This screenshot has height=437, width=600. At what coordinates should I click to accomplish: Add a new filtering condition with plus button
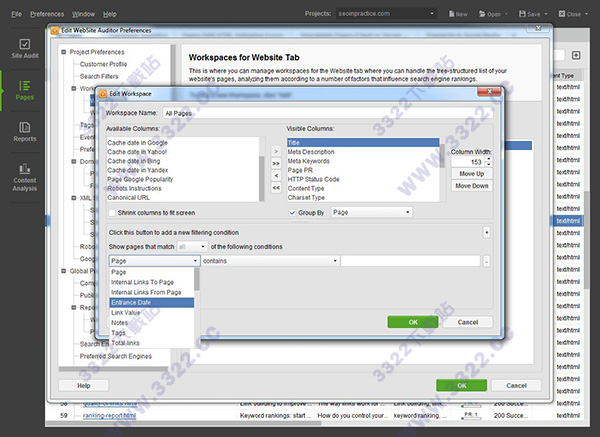[x=486, y=231]
